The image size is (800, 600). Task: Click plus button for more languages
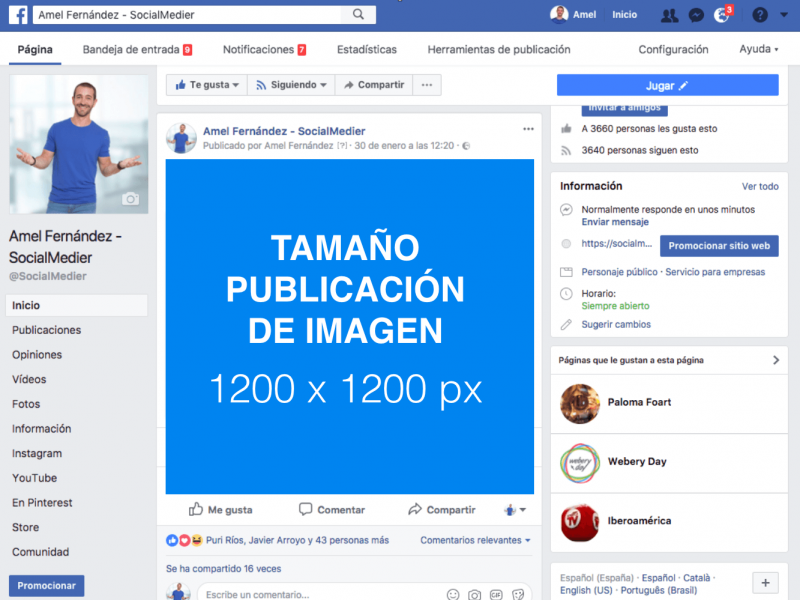pos(765,583)
